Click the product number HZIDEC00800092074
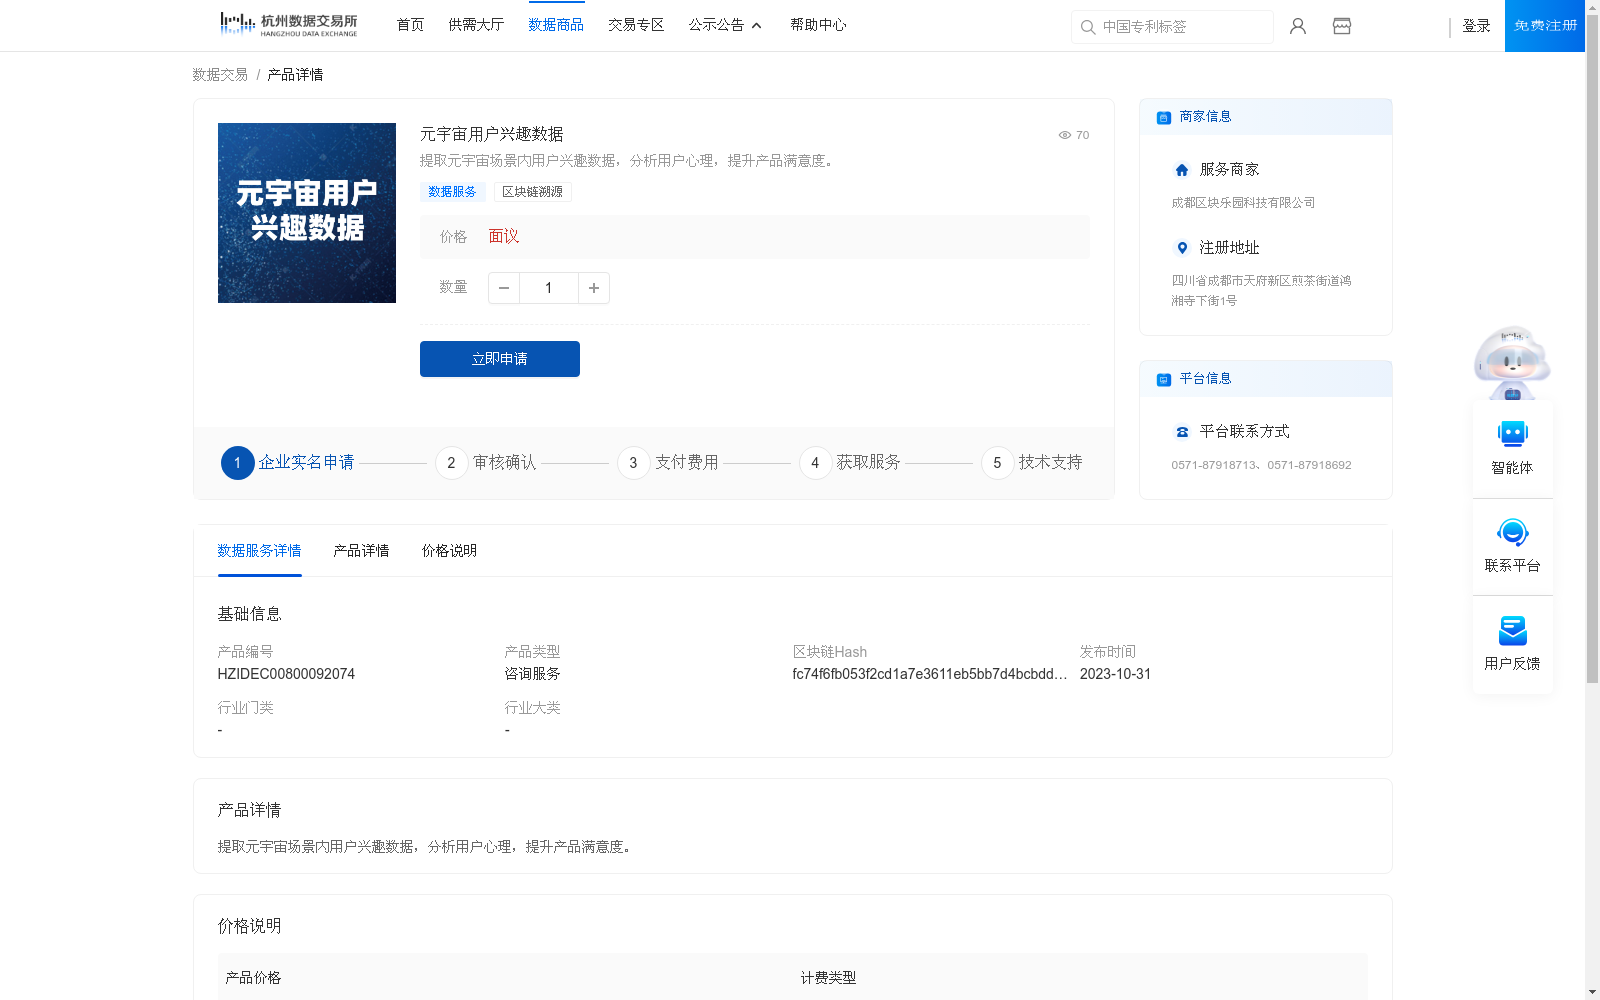The width and height of the screenshot is (1600, 1000). (286, 674)
